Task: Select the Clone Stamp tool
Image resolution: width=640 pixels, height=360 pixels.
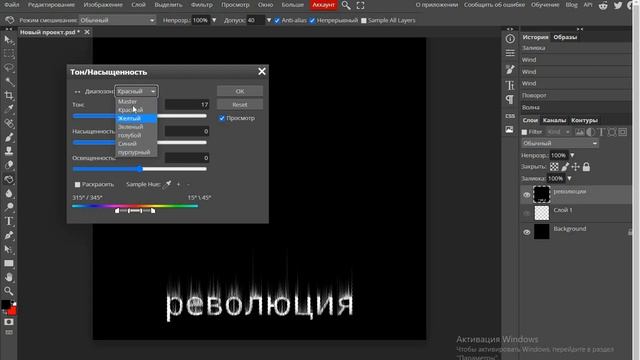Action: [9, 151]
